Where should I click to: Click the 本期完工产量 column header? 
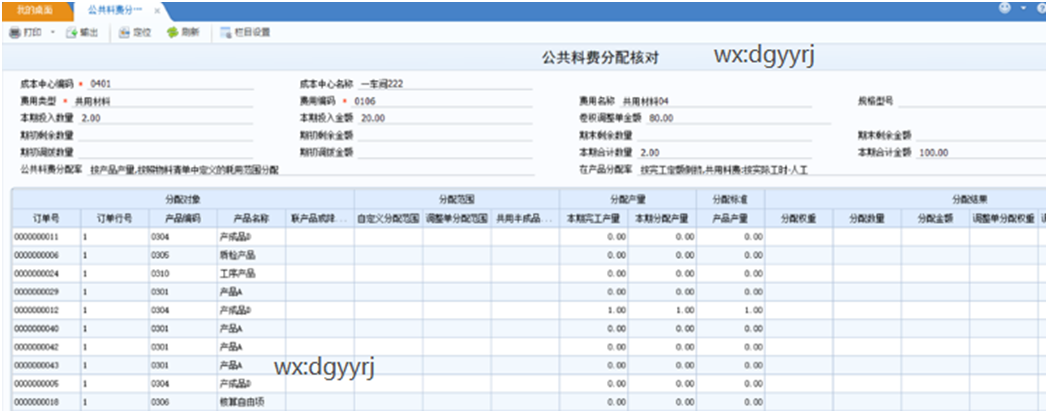pos(594,219)
